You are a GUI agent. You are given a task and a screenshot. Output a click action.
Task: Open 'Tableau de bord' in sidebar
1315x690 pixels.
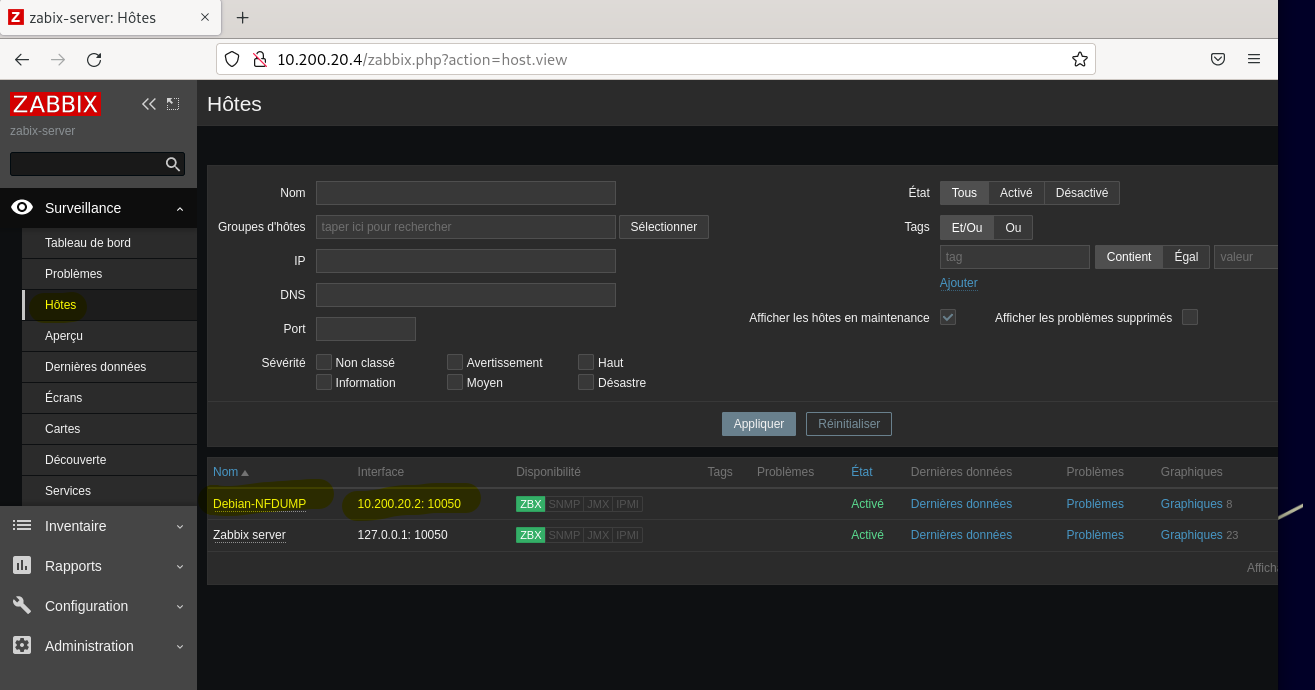click(x=88, y=243)
